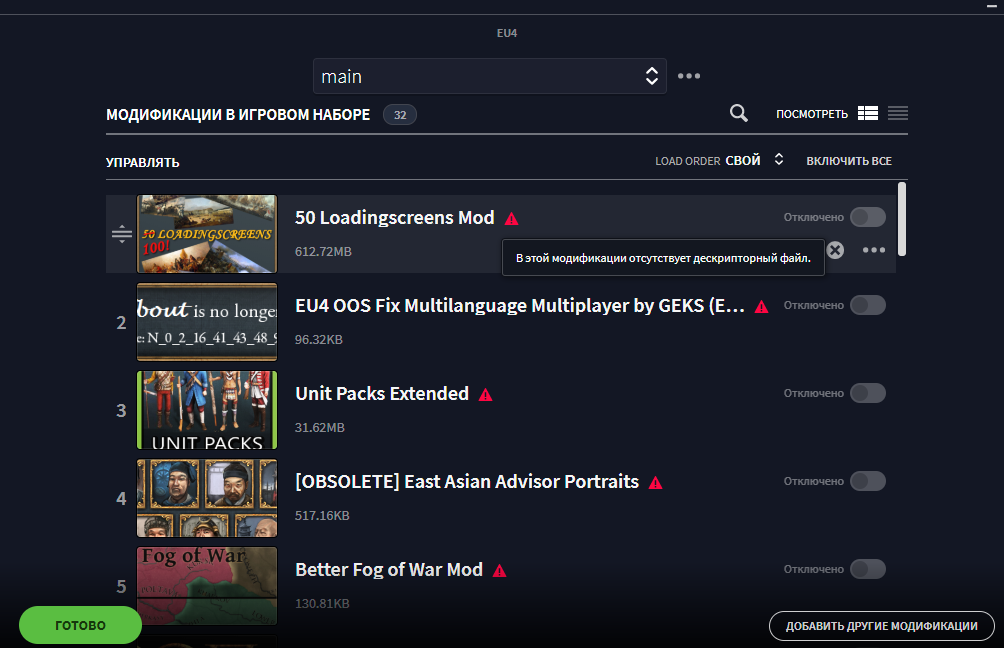Switch to compact list view icon
Viewport: 1004px width, 648px height.
coord(897,114)
